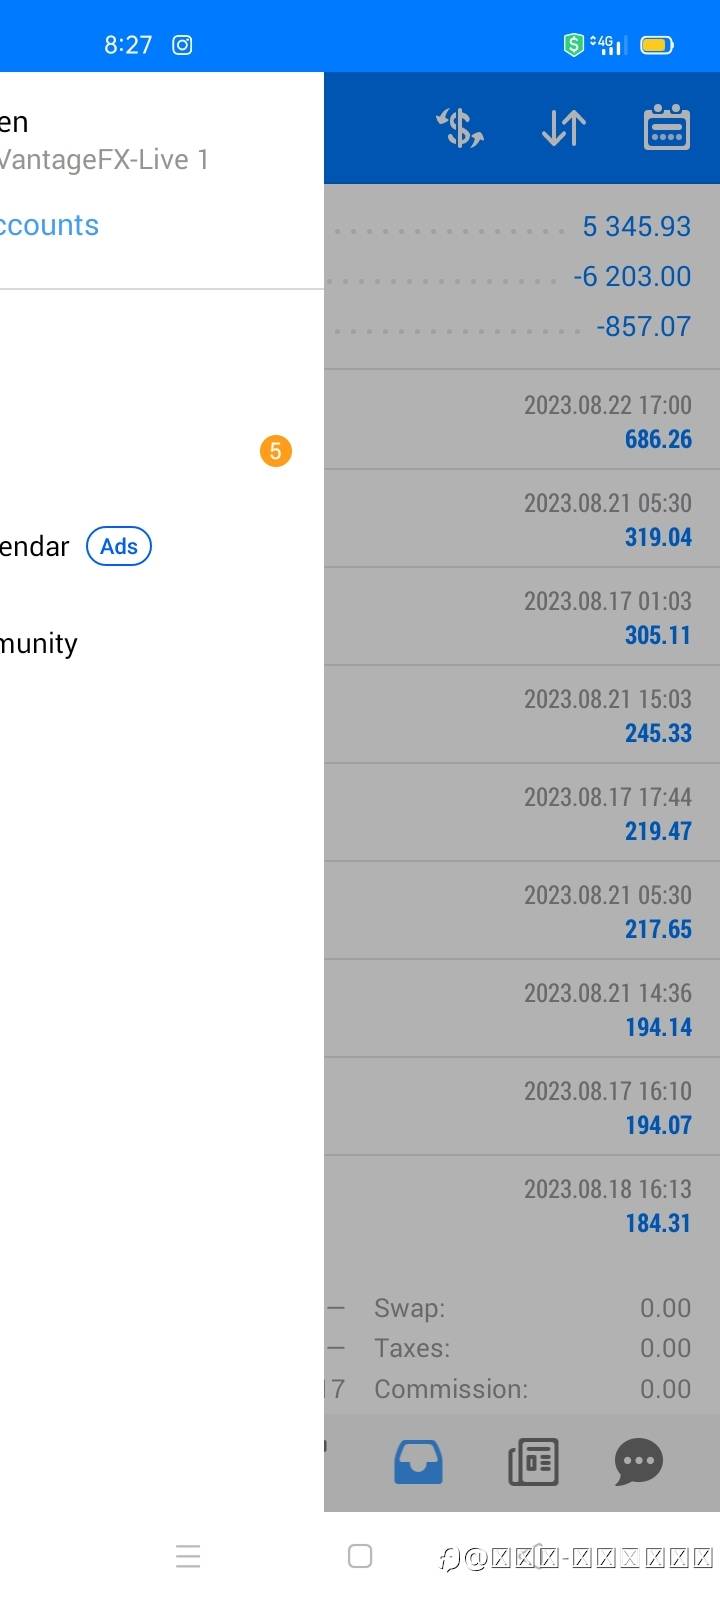Select the Calendar menu item
720x1600 pixels.
[35, 547]
